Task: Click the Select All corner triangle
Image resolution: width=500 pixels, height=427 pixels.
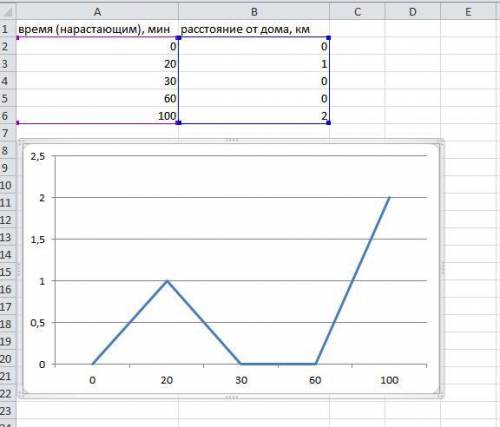Action: coord(8,12)
